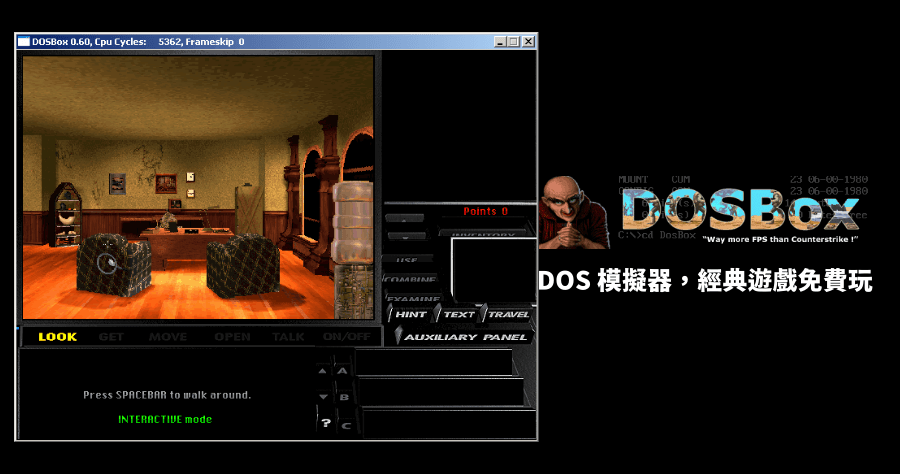Click the green INTERACTIVE mode text
This screenshot has height=474, width=900.
(x=165, y=419)
